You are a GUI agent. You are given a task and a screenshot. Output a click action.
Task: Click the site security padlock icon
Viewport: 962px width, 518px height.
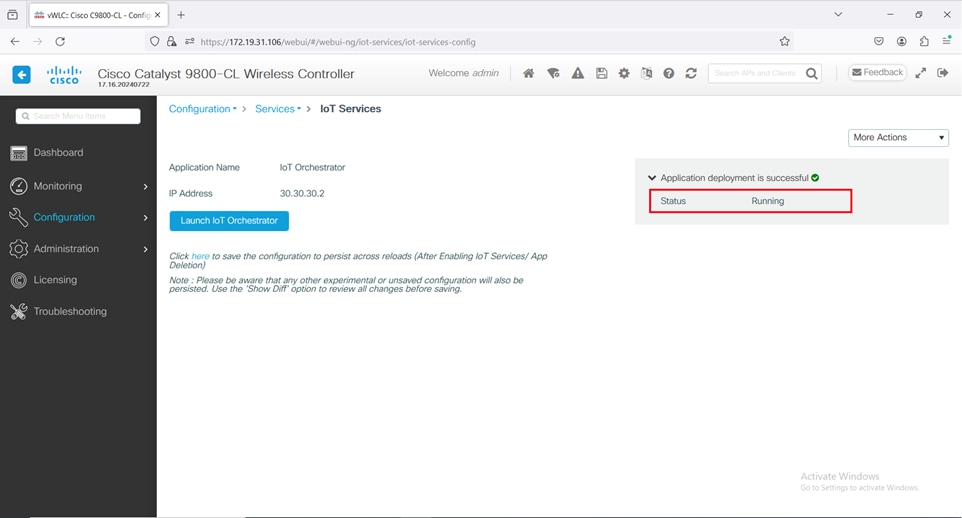172,41
